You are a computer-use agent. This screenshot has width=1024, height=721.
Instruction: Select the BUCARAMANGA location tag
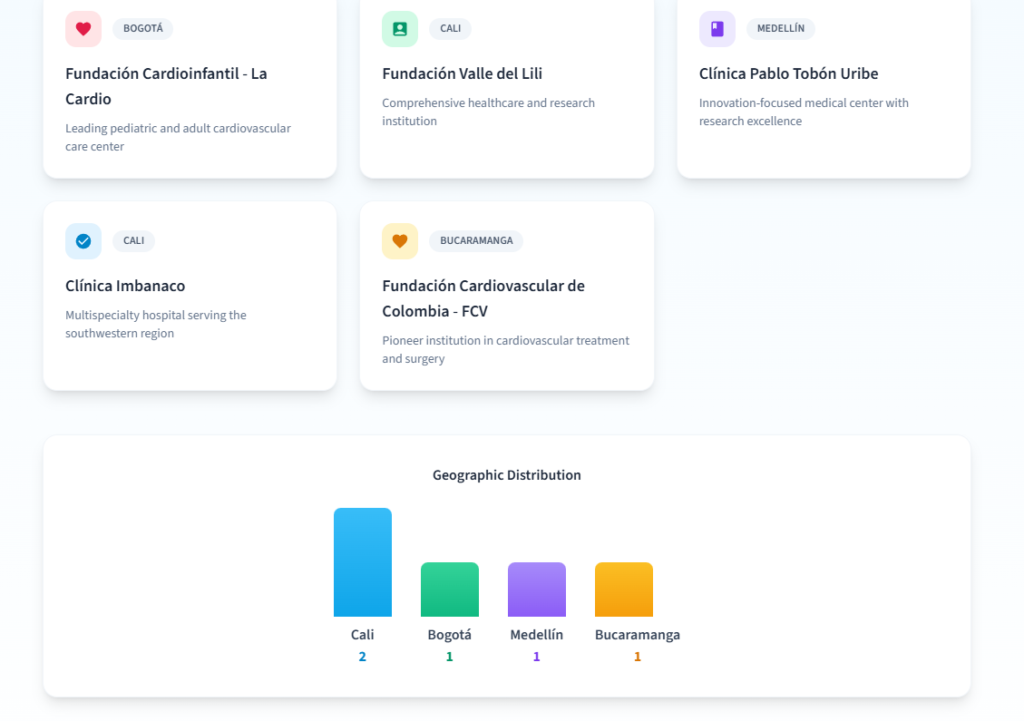coord(476,241)
